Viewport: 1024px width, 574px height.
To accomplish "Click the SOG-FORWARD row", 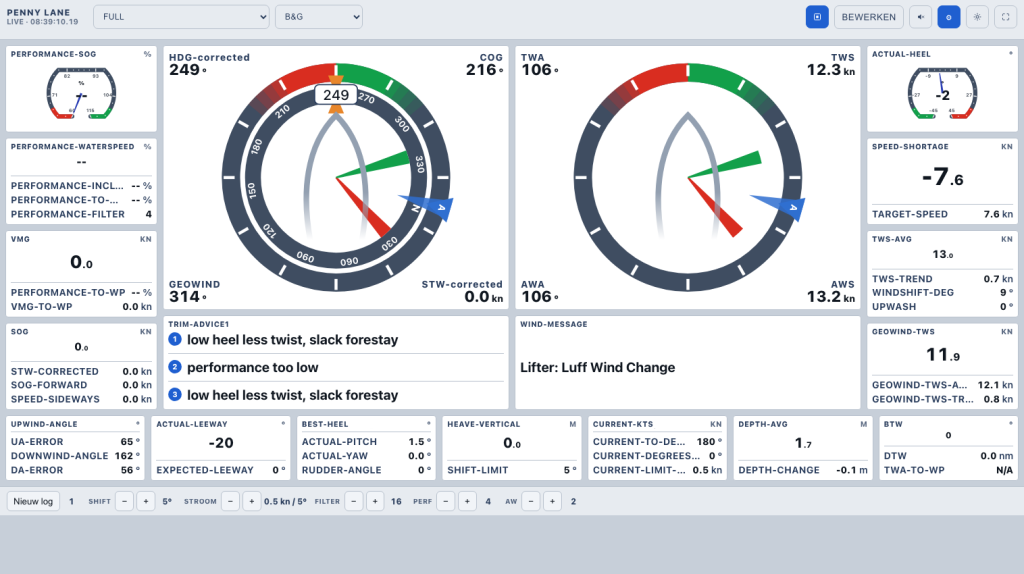I will (81, 385).
